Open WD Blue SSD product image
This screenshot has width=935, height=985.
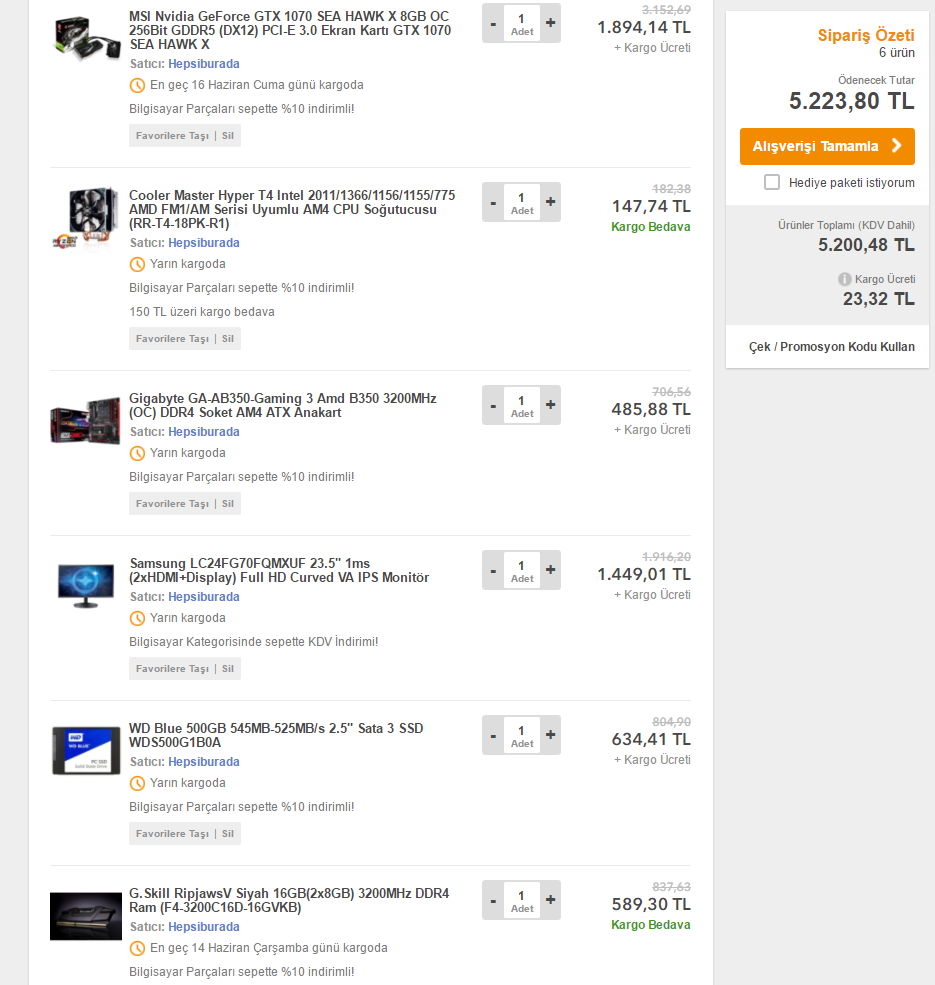coord(86,751)
